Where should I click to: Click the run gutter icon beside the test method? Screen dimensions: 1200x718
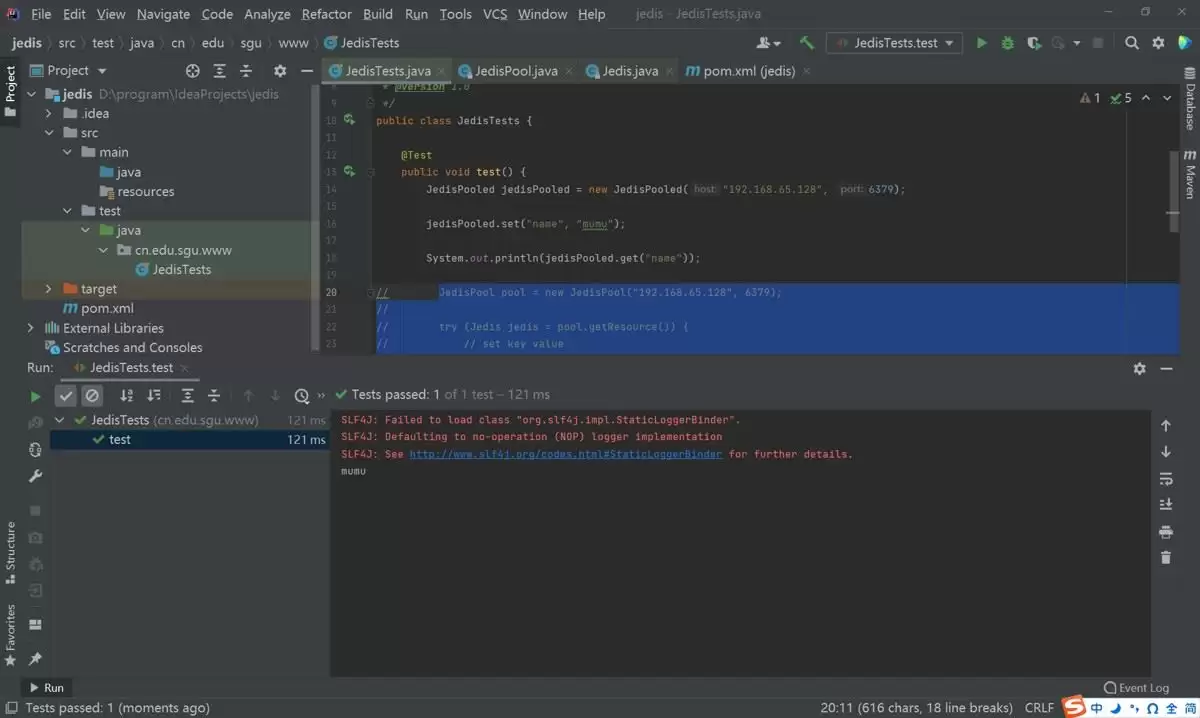350,172
